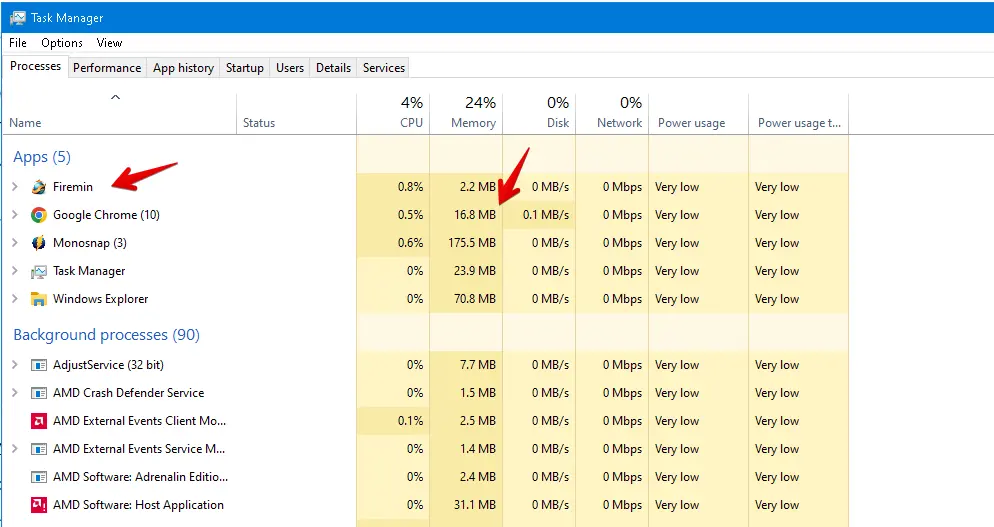Select AMD Software: Host Application name

138,505
